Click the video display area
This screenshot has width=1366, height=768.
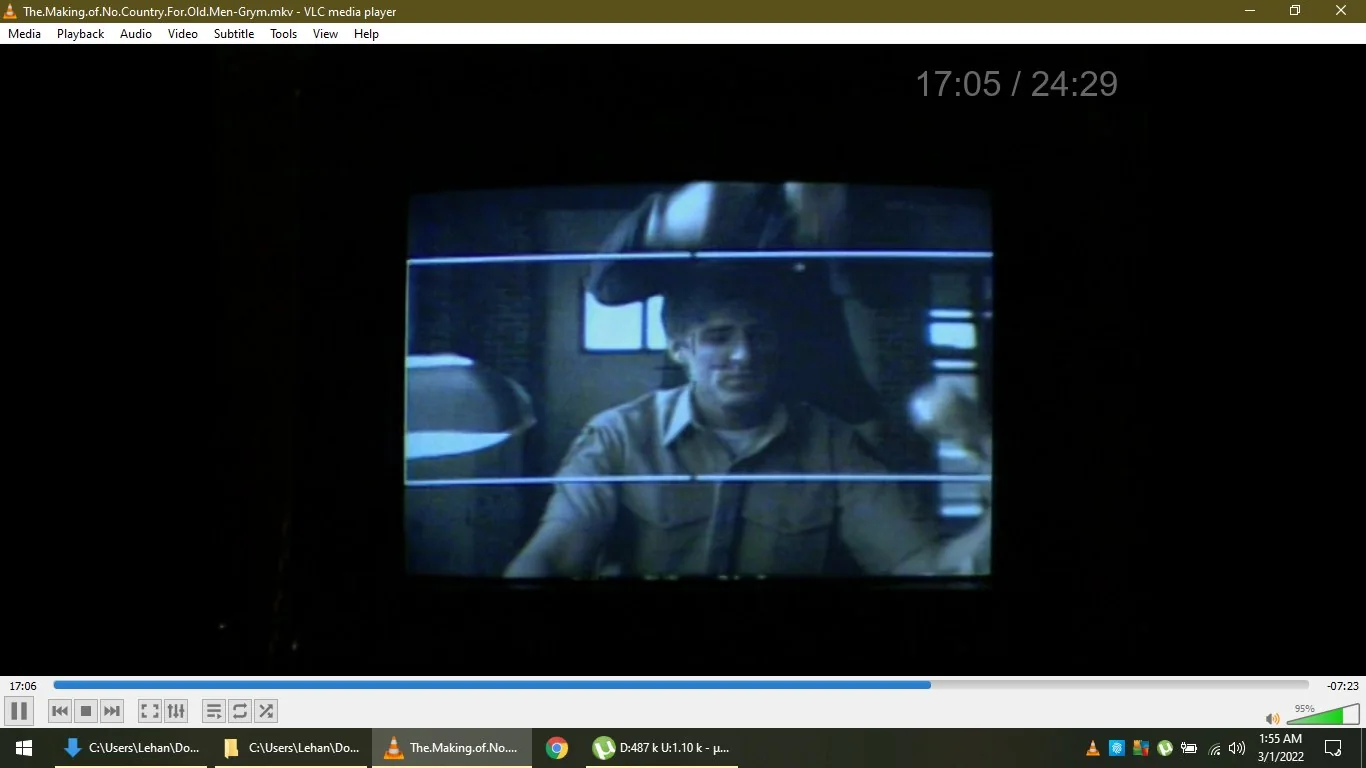coord(683,360)
